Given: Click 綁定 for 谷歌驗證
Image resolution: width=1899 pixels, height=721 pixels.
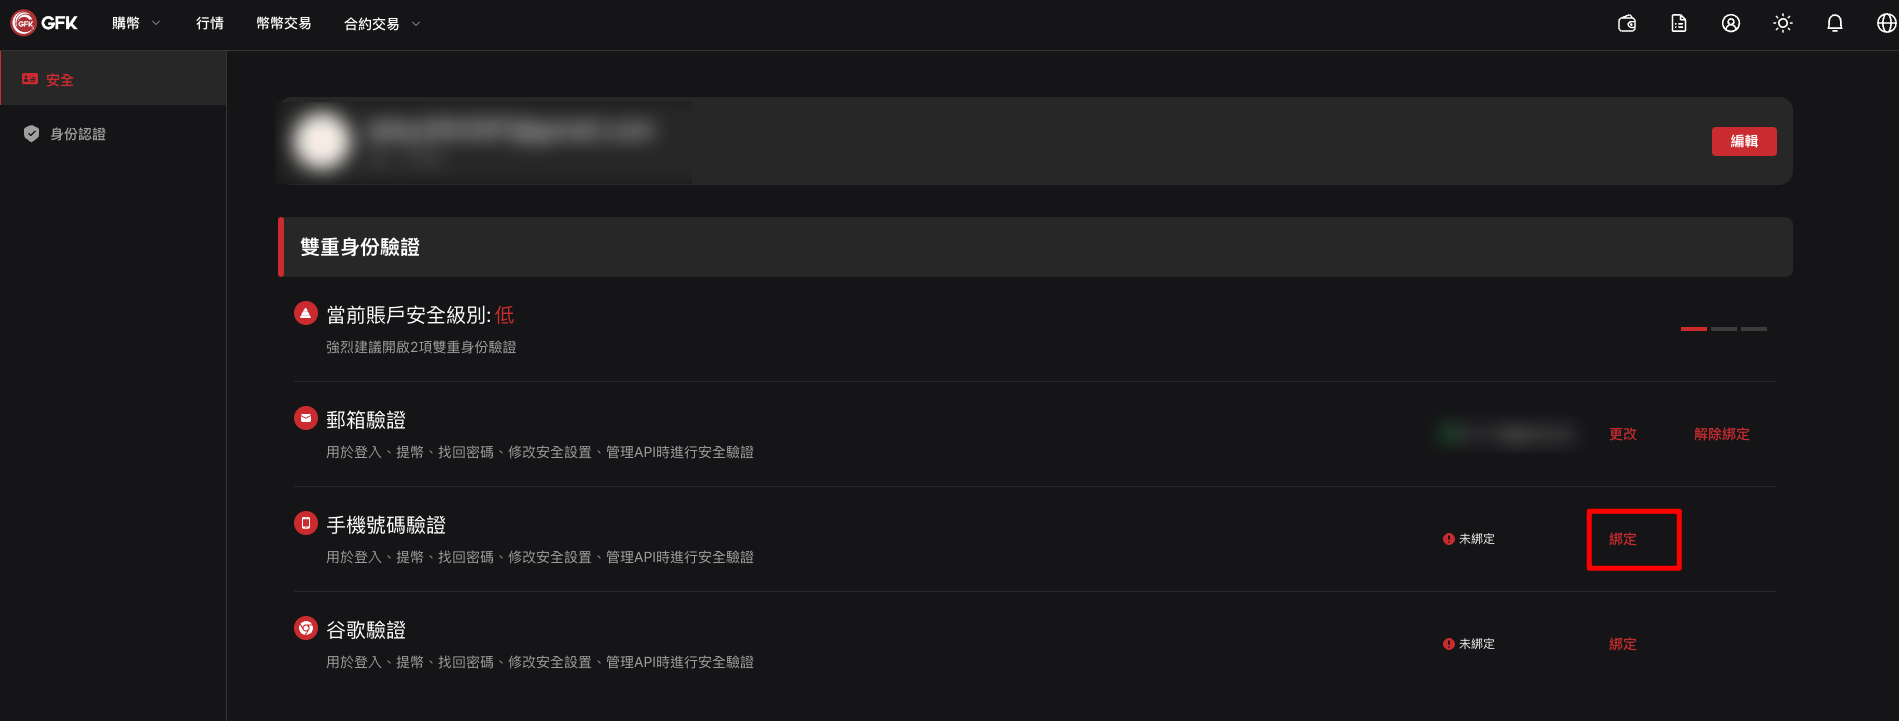Looking at the screenshot, I should tap(1623, 644).
